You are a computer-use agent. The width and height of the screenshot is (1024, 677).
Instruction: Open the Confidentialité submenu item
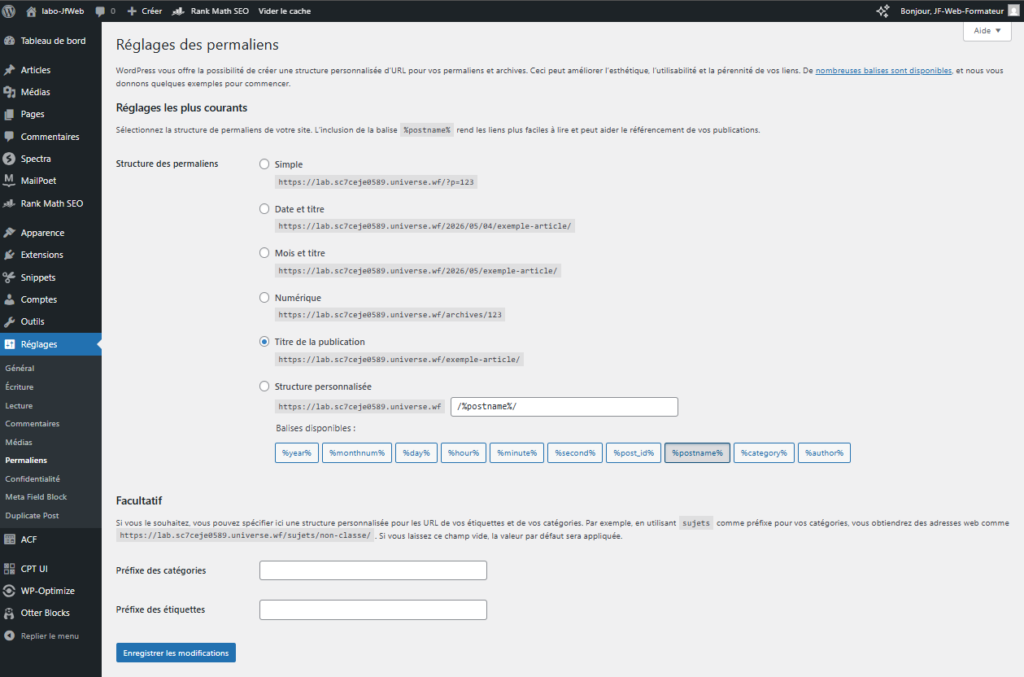click(x=32, y=479)
